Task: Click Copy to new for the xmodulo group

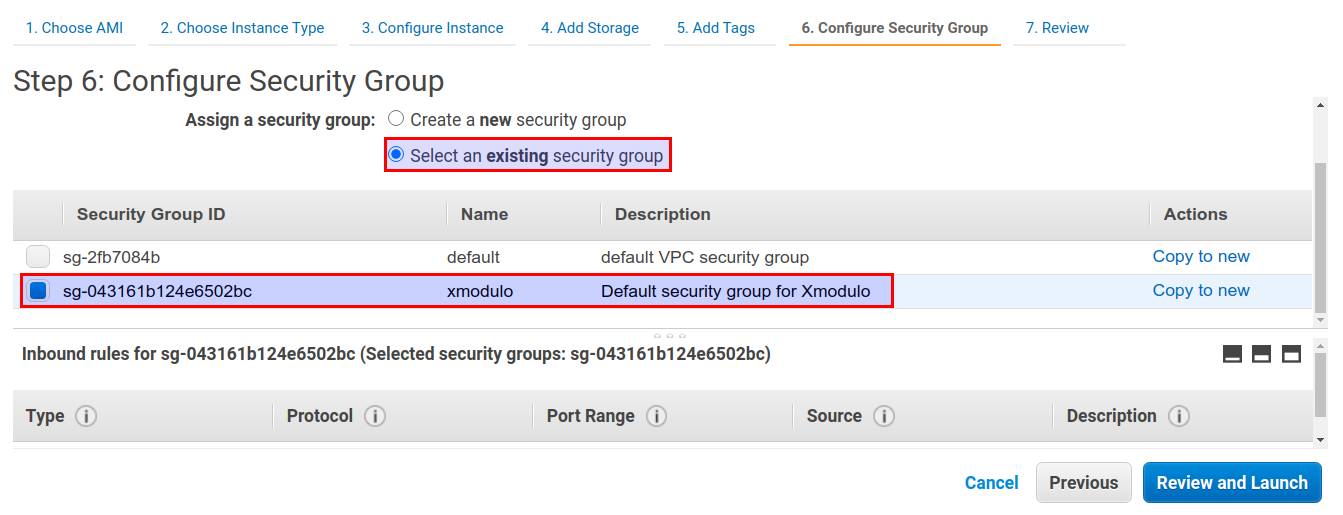Action: click(x=1201, y=291)
